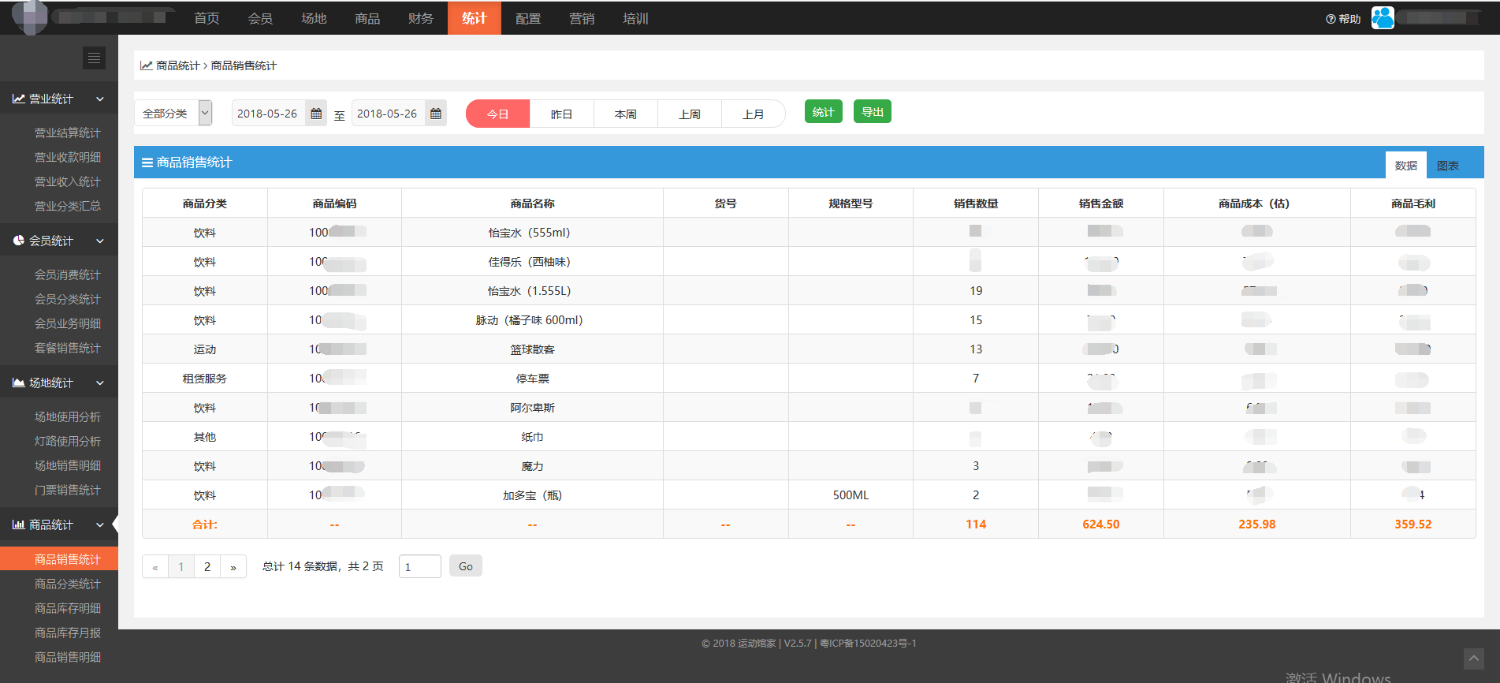Open 商品库存月报 in the sidebar

[67, 633]
